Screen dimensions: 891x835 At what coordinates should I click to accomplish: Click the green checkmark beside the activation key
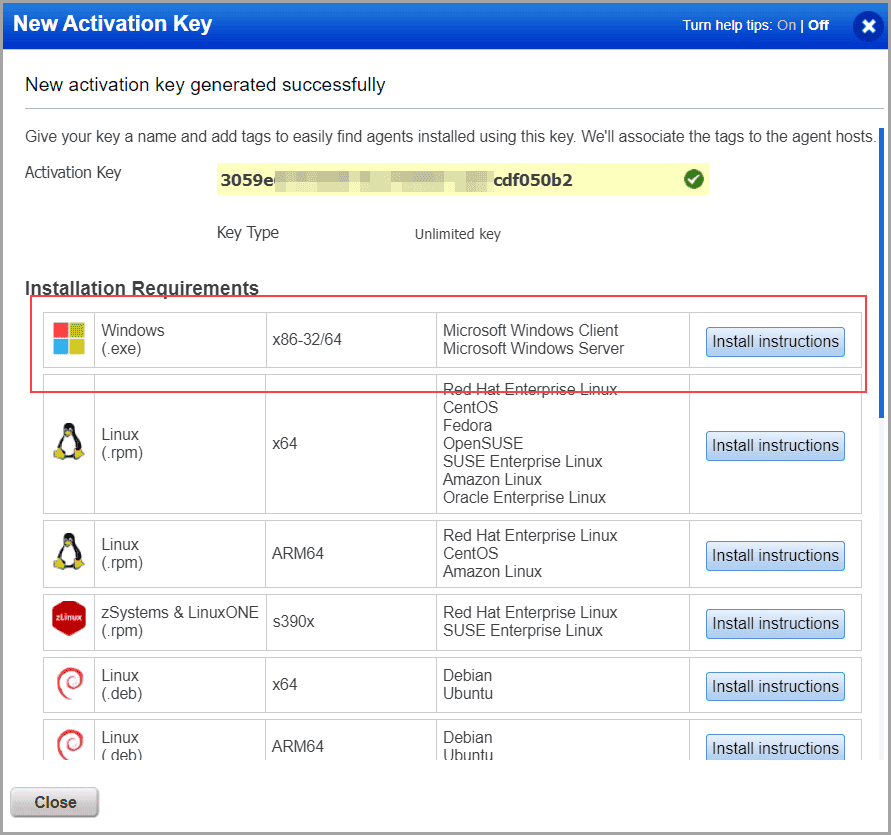(x=693, y=179)
